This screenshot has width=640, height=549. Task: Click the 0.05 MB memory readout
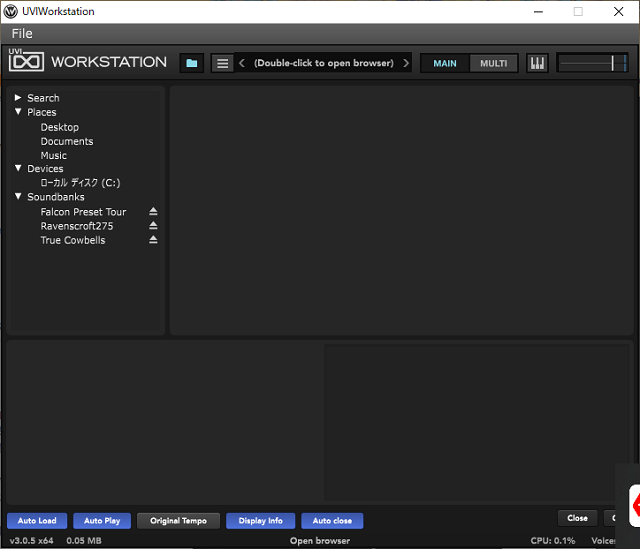tap(84, 541)
